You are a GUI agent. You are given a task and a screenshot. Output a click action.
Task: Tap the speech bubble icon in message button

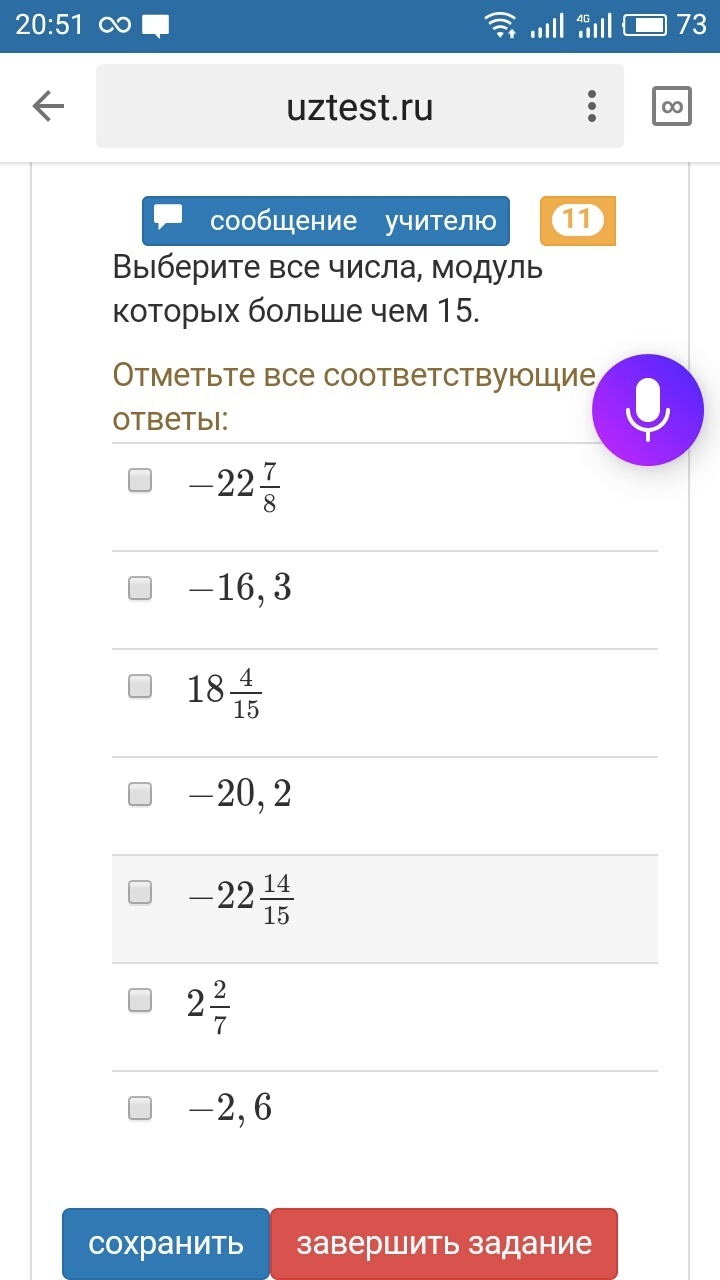(169, 218)
